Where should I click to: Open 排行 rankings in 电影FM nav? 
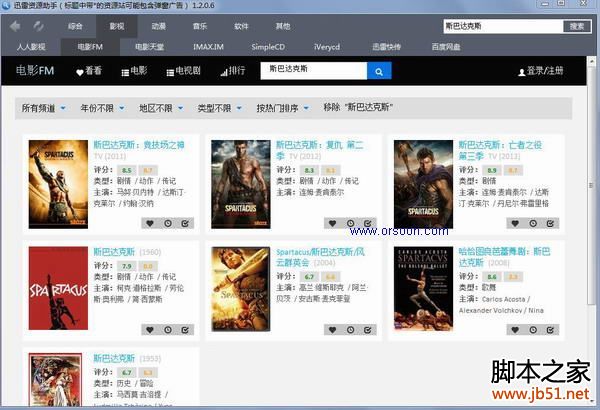click(233, 71)
